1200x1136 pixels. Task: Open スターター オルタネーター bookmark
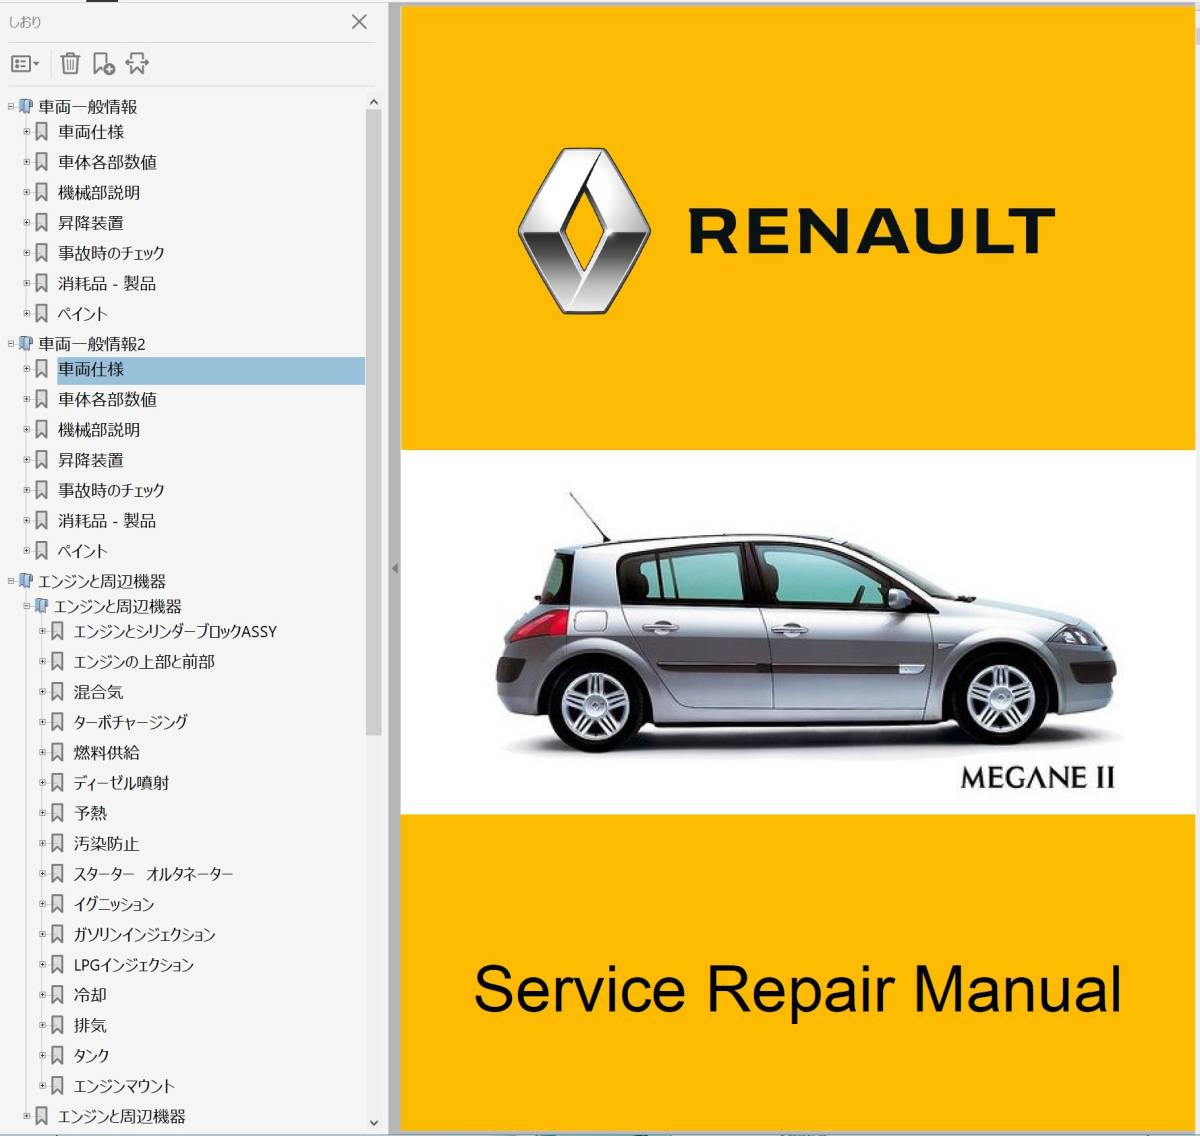coord(153,874)
